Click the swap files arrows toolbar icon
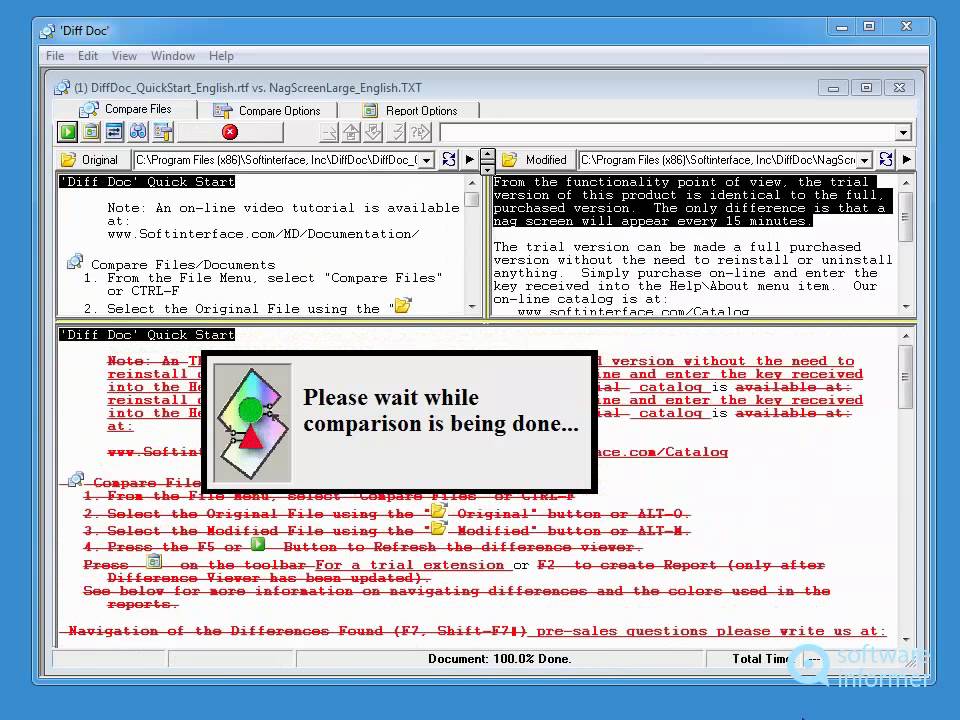 114,132
